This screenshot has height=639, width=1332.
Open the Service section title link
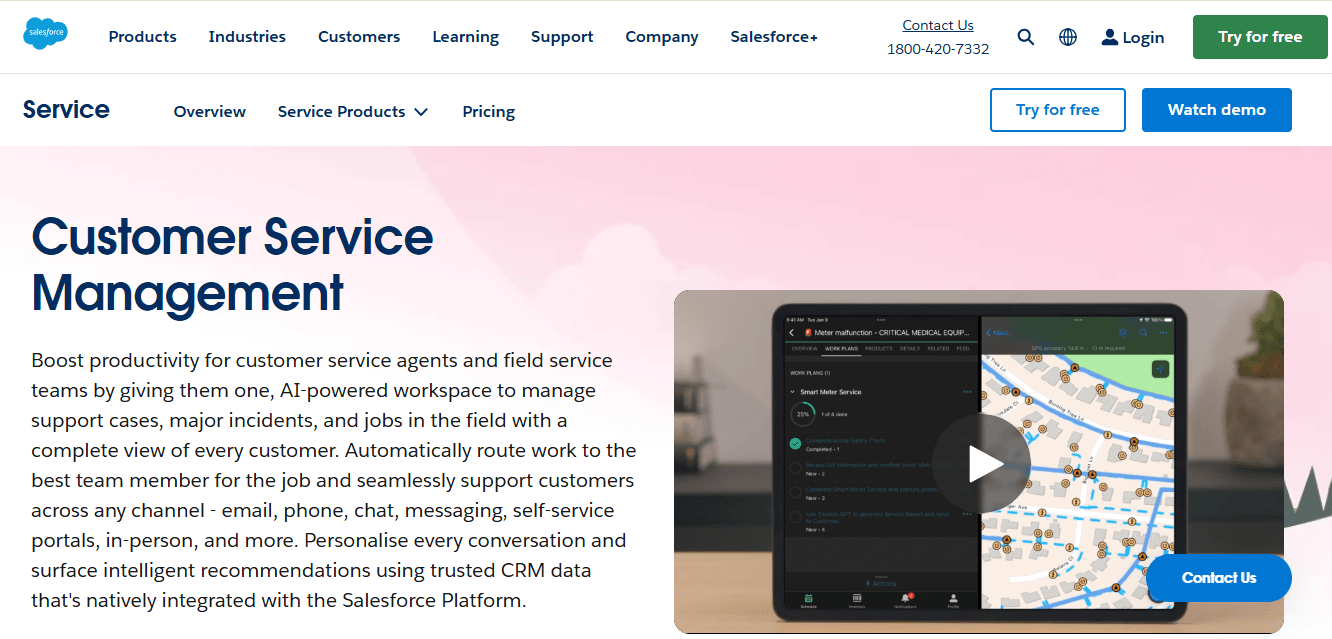(x=66, y=110)
